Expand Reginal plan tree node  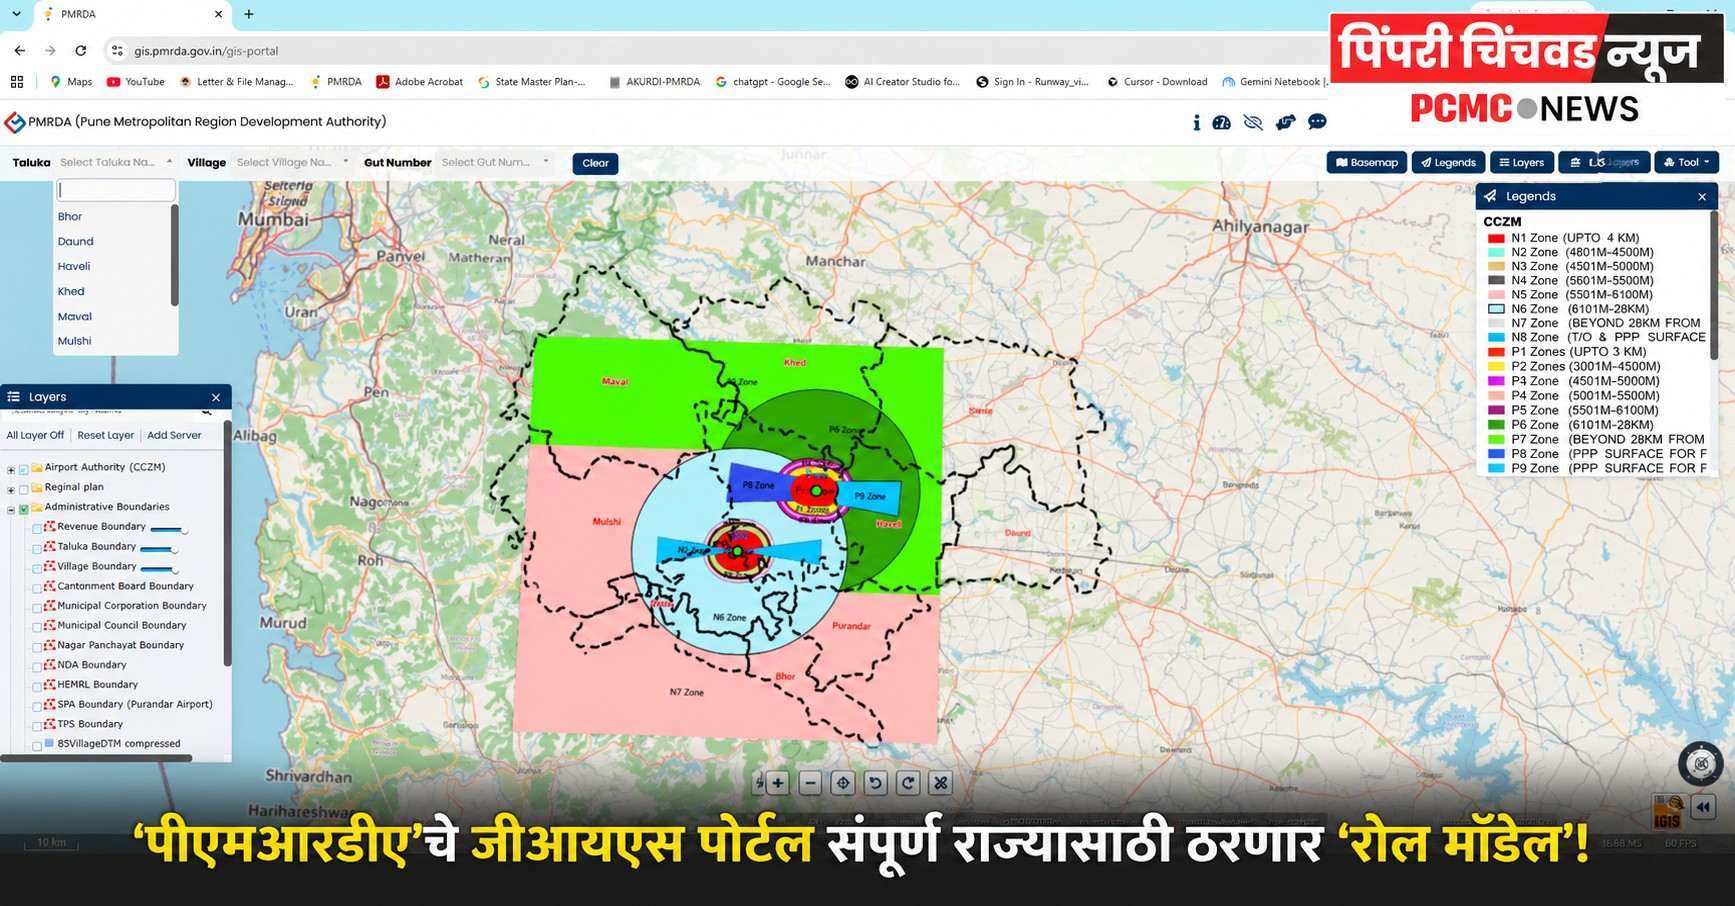[11, 489]
